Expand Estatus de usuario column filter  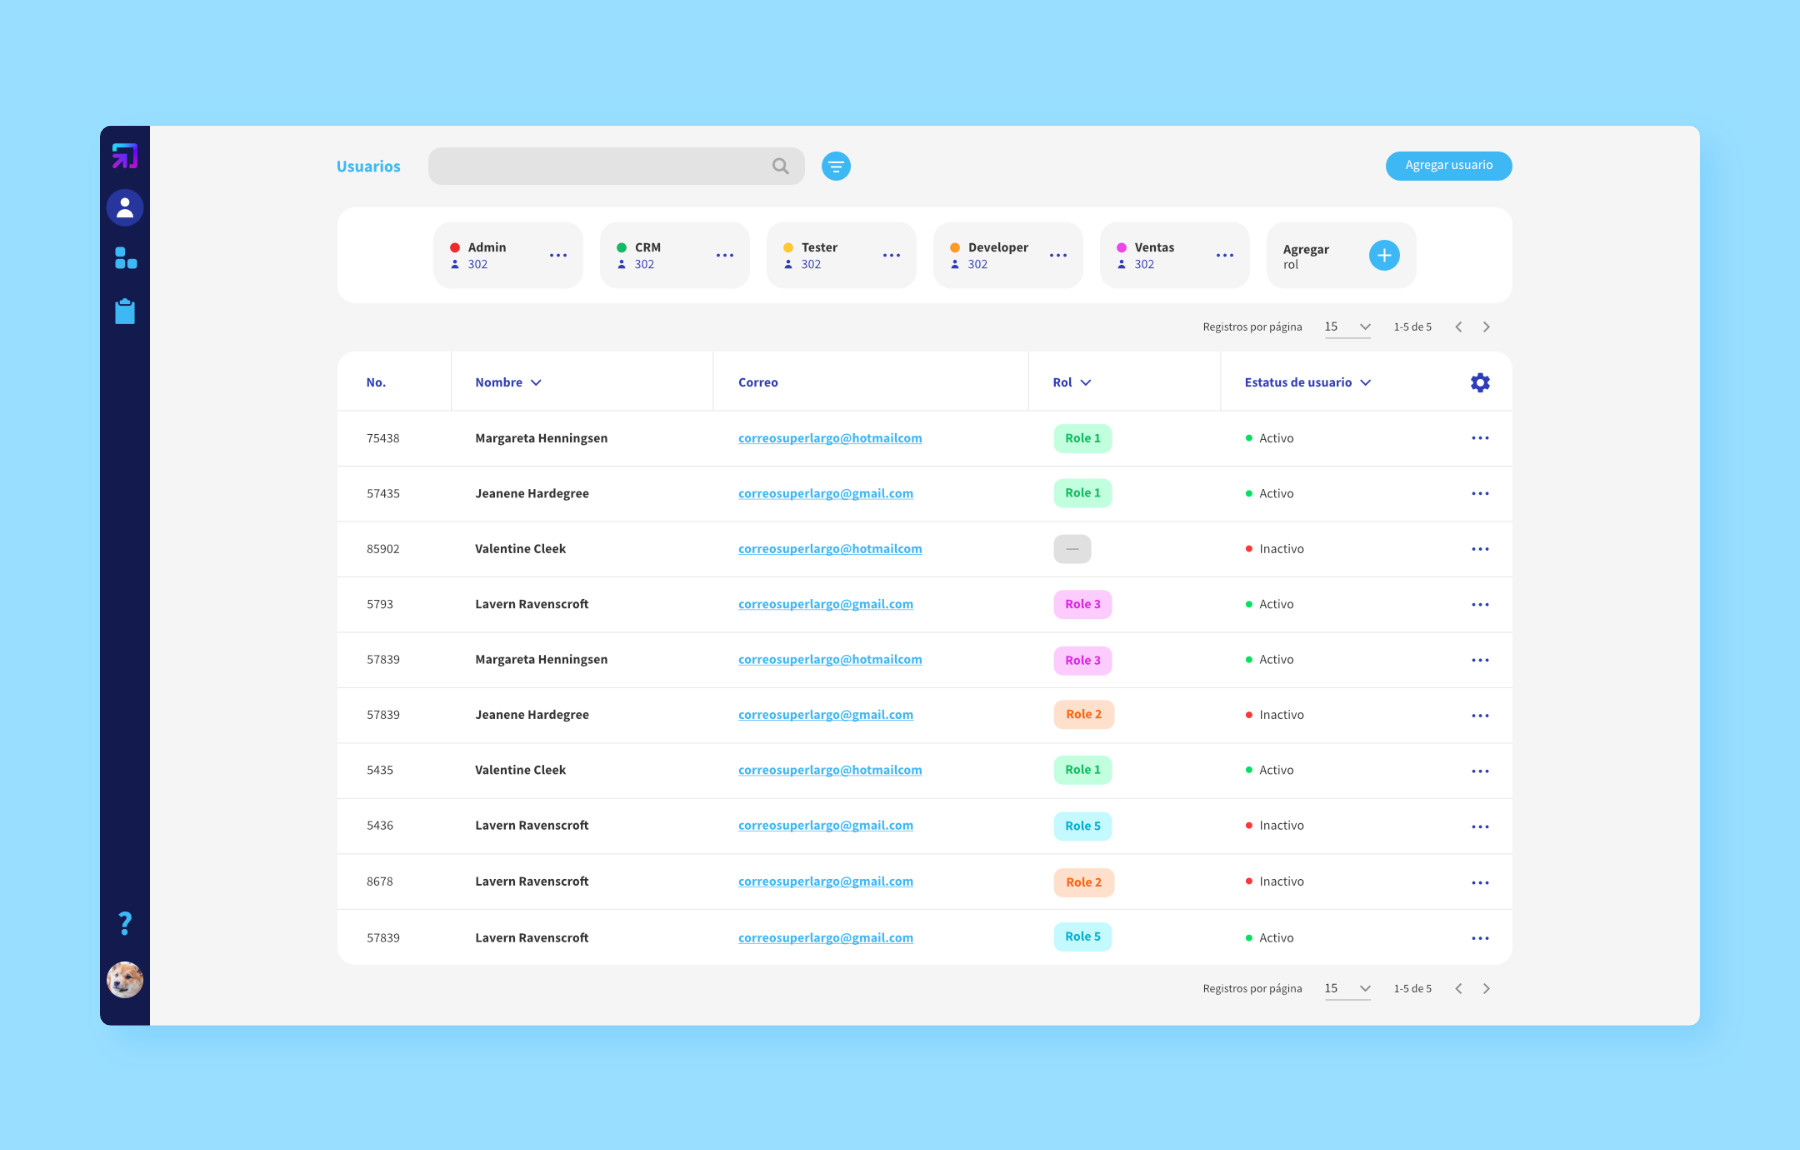click(x=1366, y=383)
